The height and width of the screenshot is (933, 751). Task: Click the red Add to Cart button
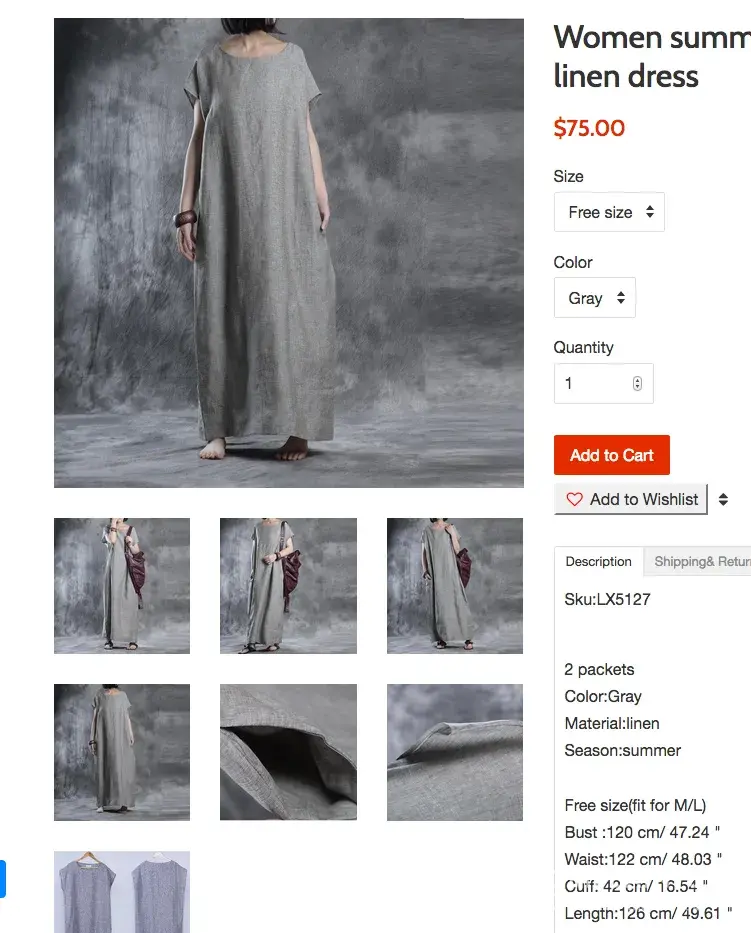coord(612,455)
